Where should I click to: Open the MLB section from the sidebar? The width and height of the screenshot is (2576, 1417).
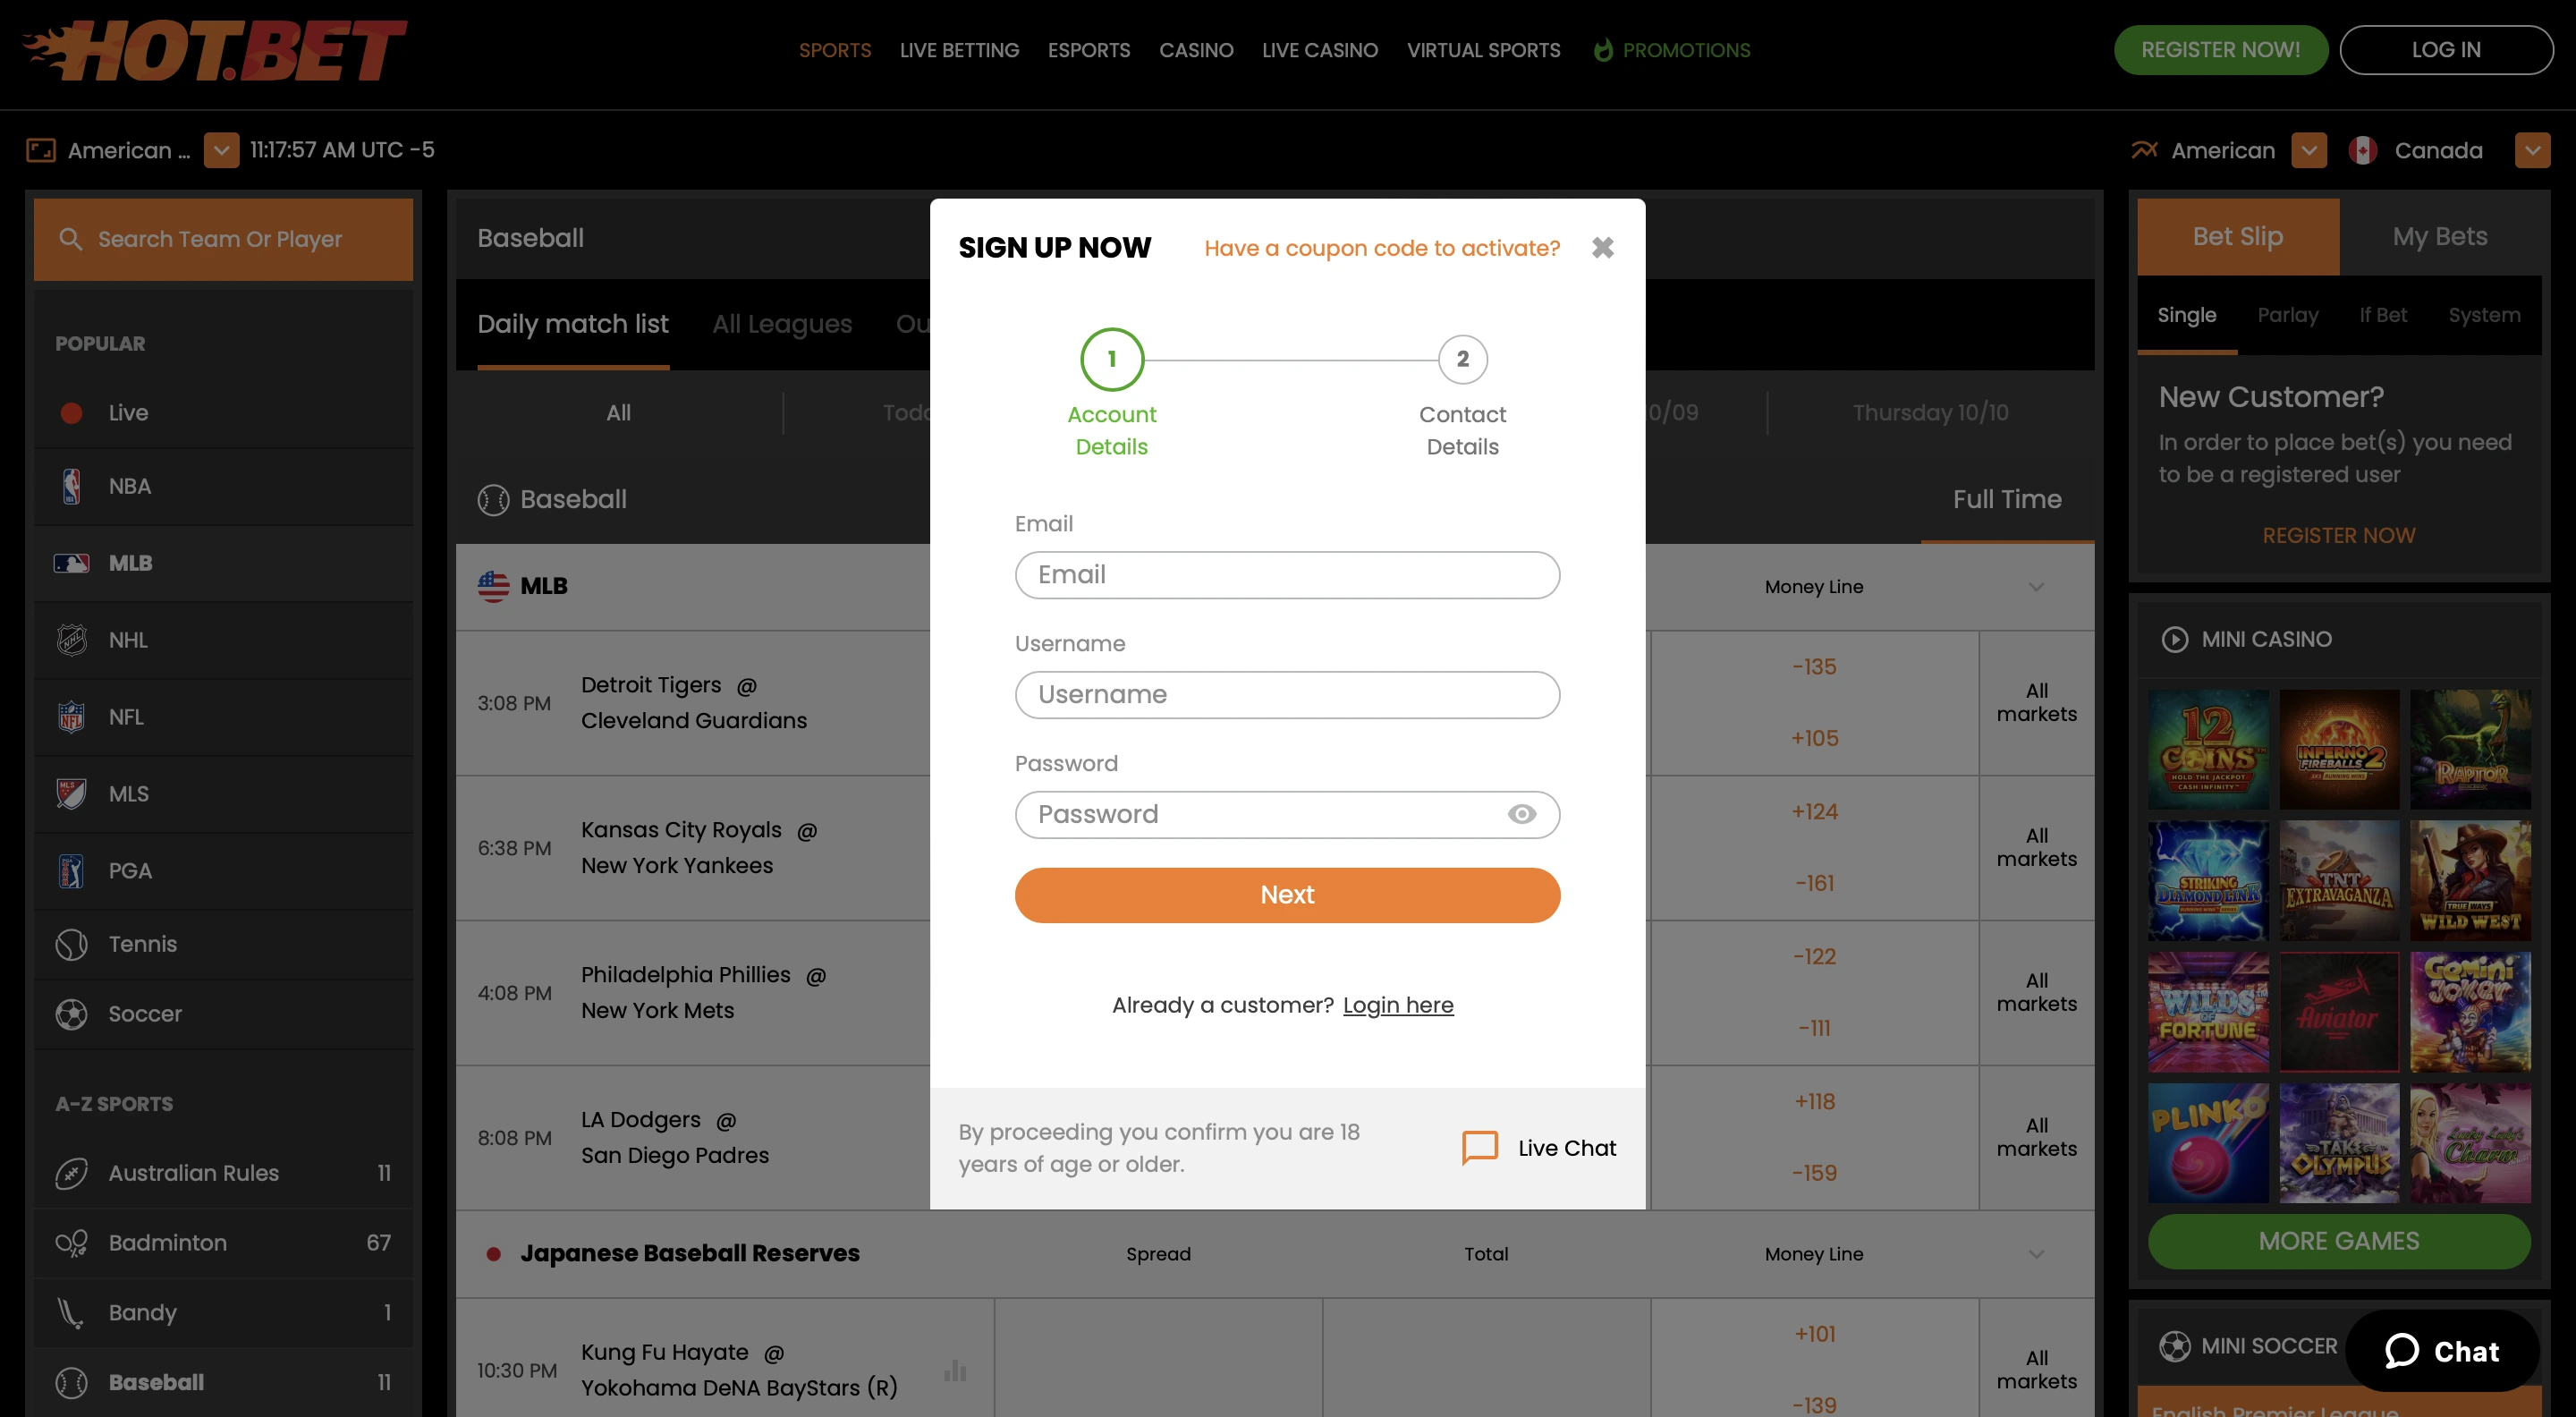point(131,563)
